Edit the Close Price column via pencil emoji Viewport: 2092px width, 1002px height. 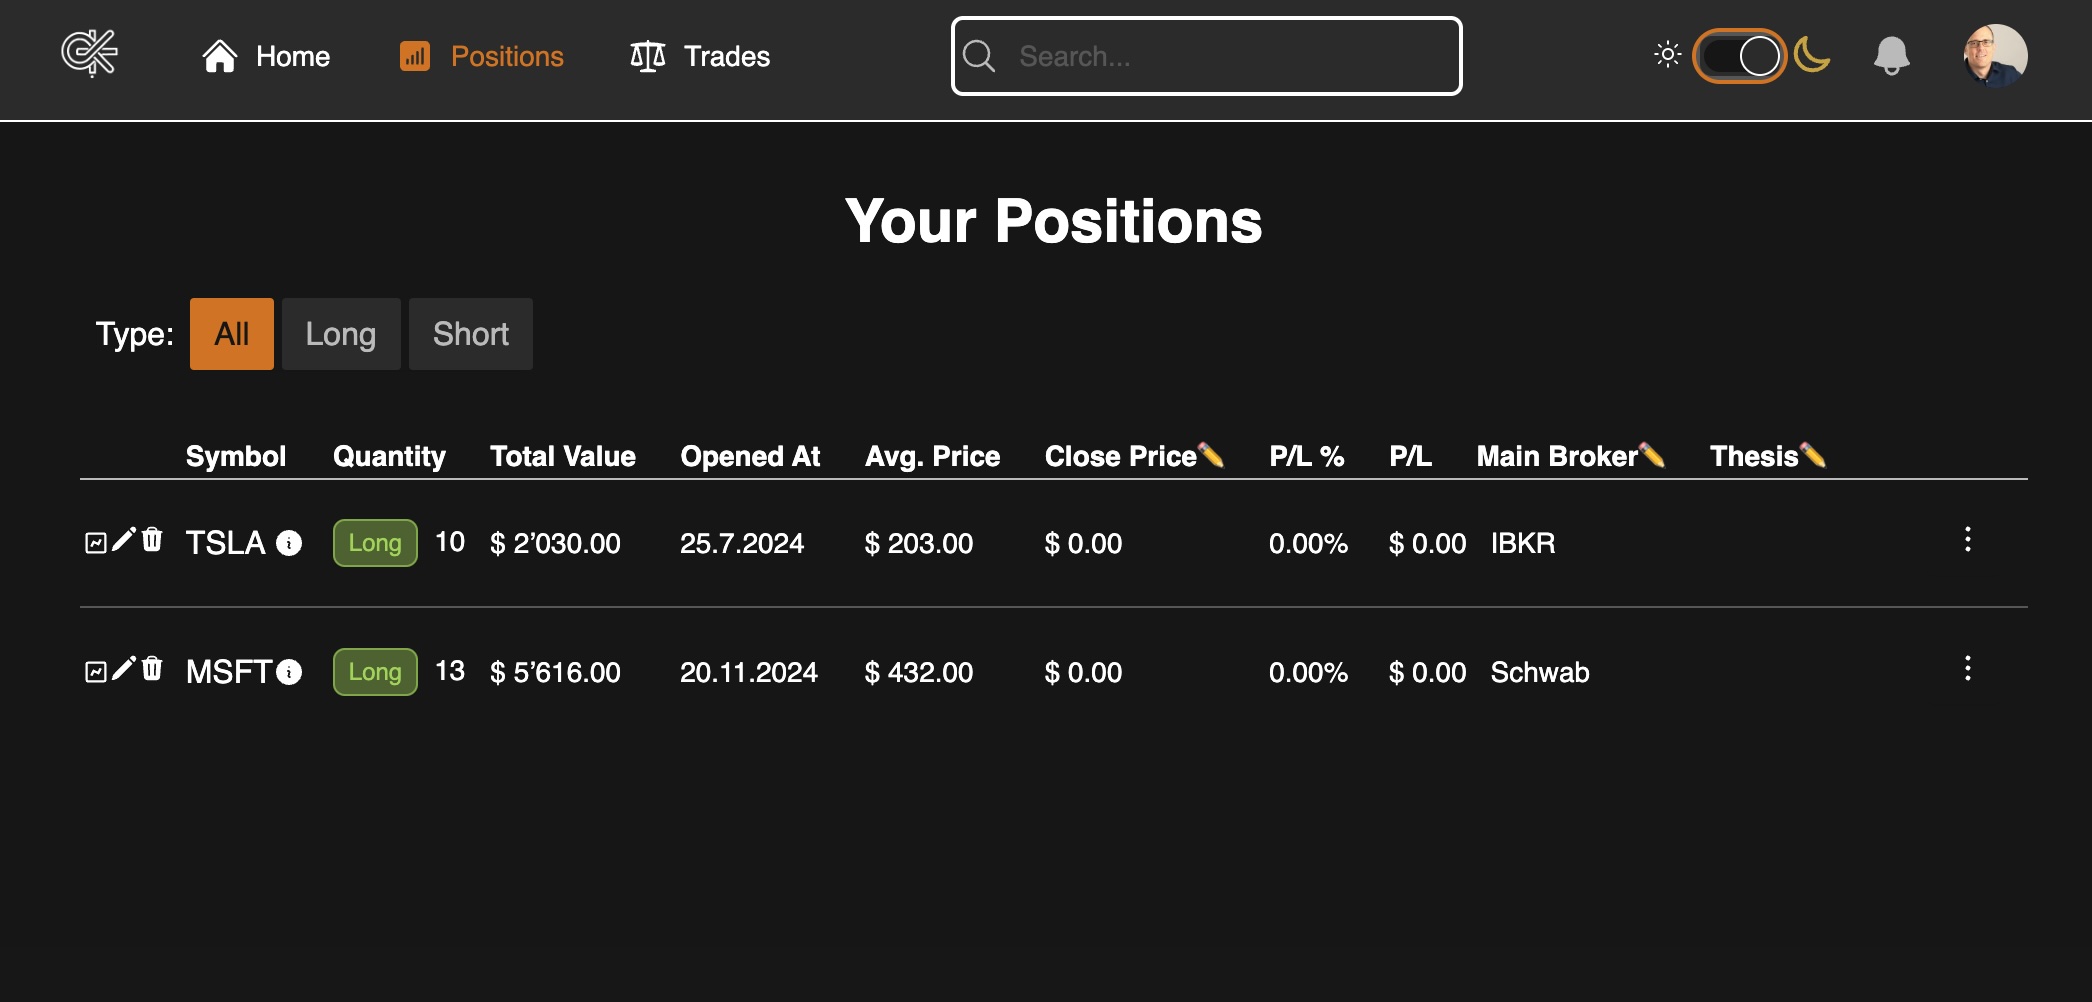click(1213, 455)
